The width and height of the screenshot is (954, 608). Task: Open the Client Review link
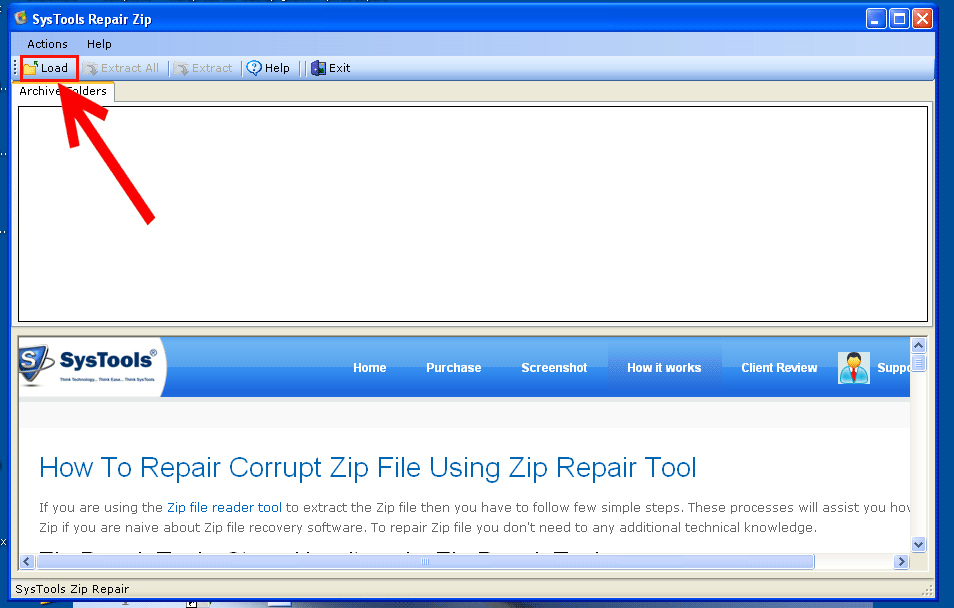[779, 367]
